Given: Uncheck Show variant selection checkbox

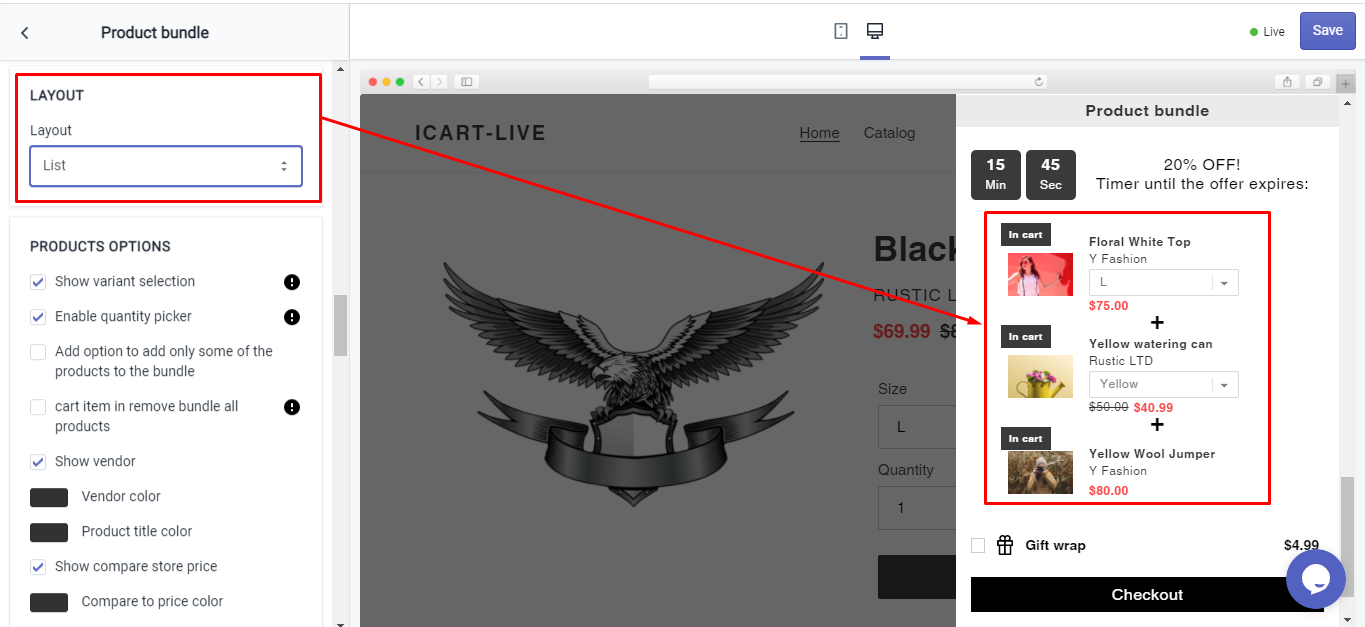Looking at the screenshot, I should 38,282.
